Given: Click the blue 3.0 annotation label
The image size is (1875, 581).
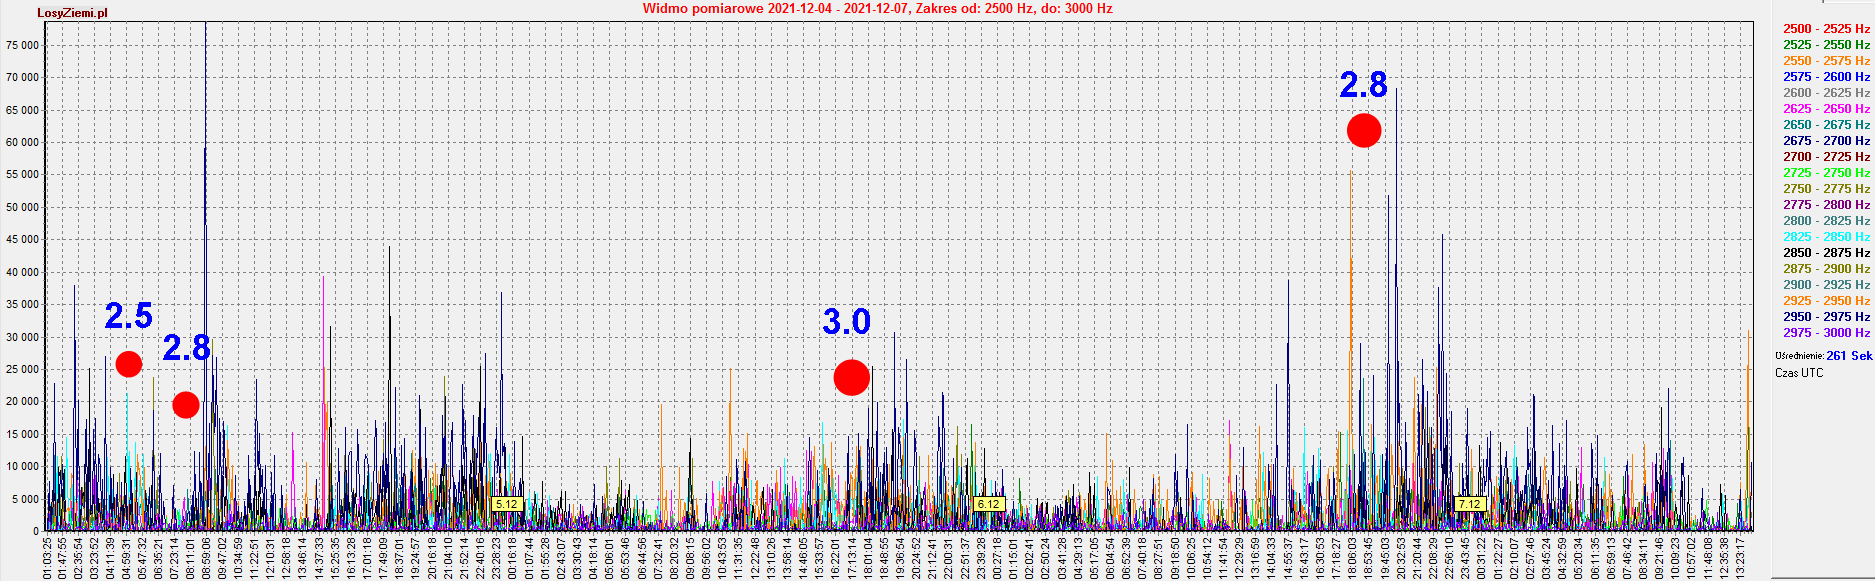Looking at the screenshot, I should [x=846, y=322].
